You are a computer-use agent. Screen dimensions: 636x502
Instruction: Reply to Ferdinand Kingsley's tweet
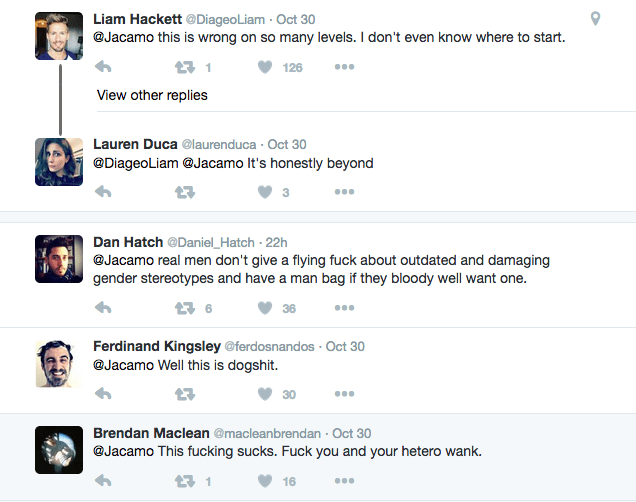103,395
